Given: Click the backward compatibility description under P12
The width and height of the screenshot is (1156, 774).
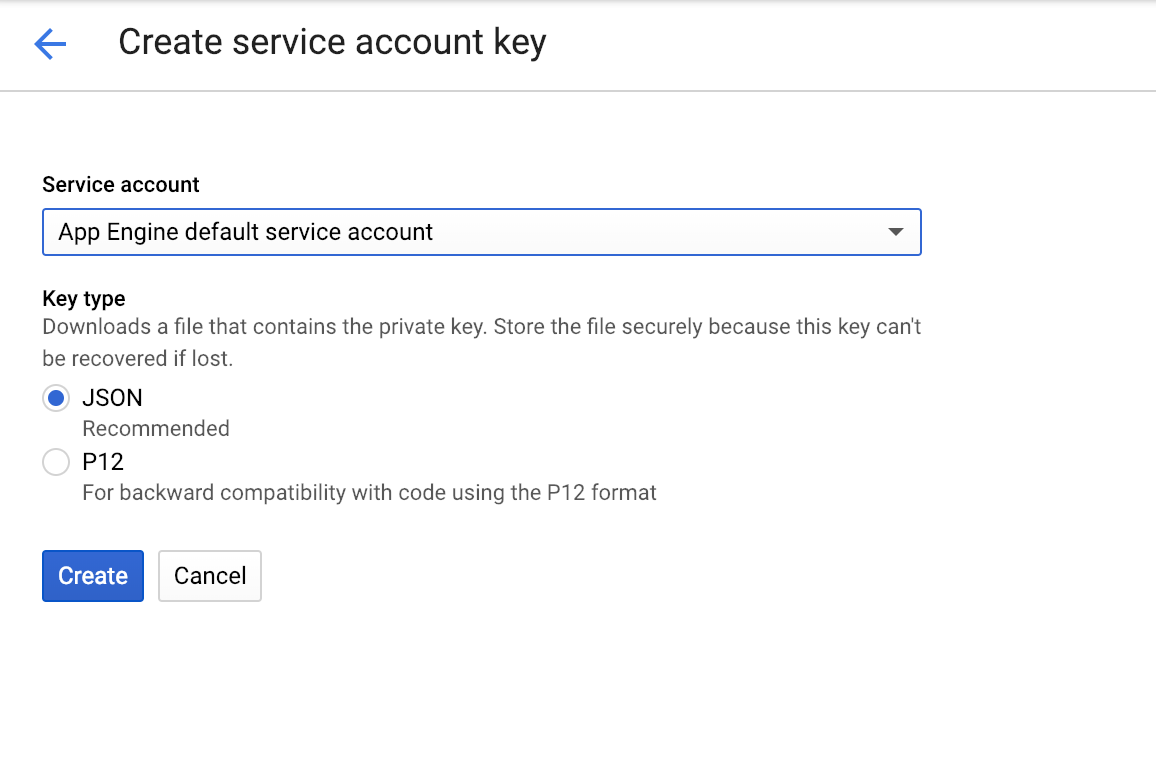Looking at the screenshot, I should pyautogui.click(x=369, y=493).
